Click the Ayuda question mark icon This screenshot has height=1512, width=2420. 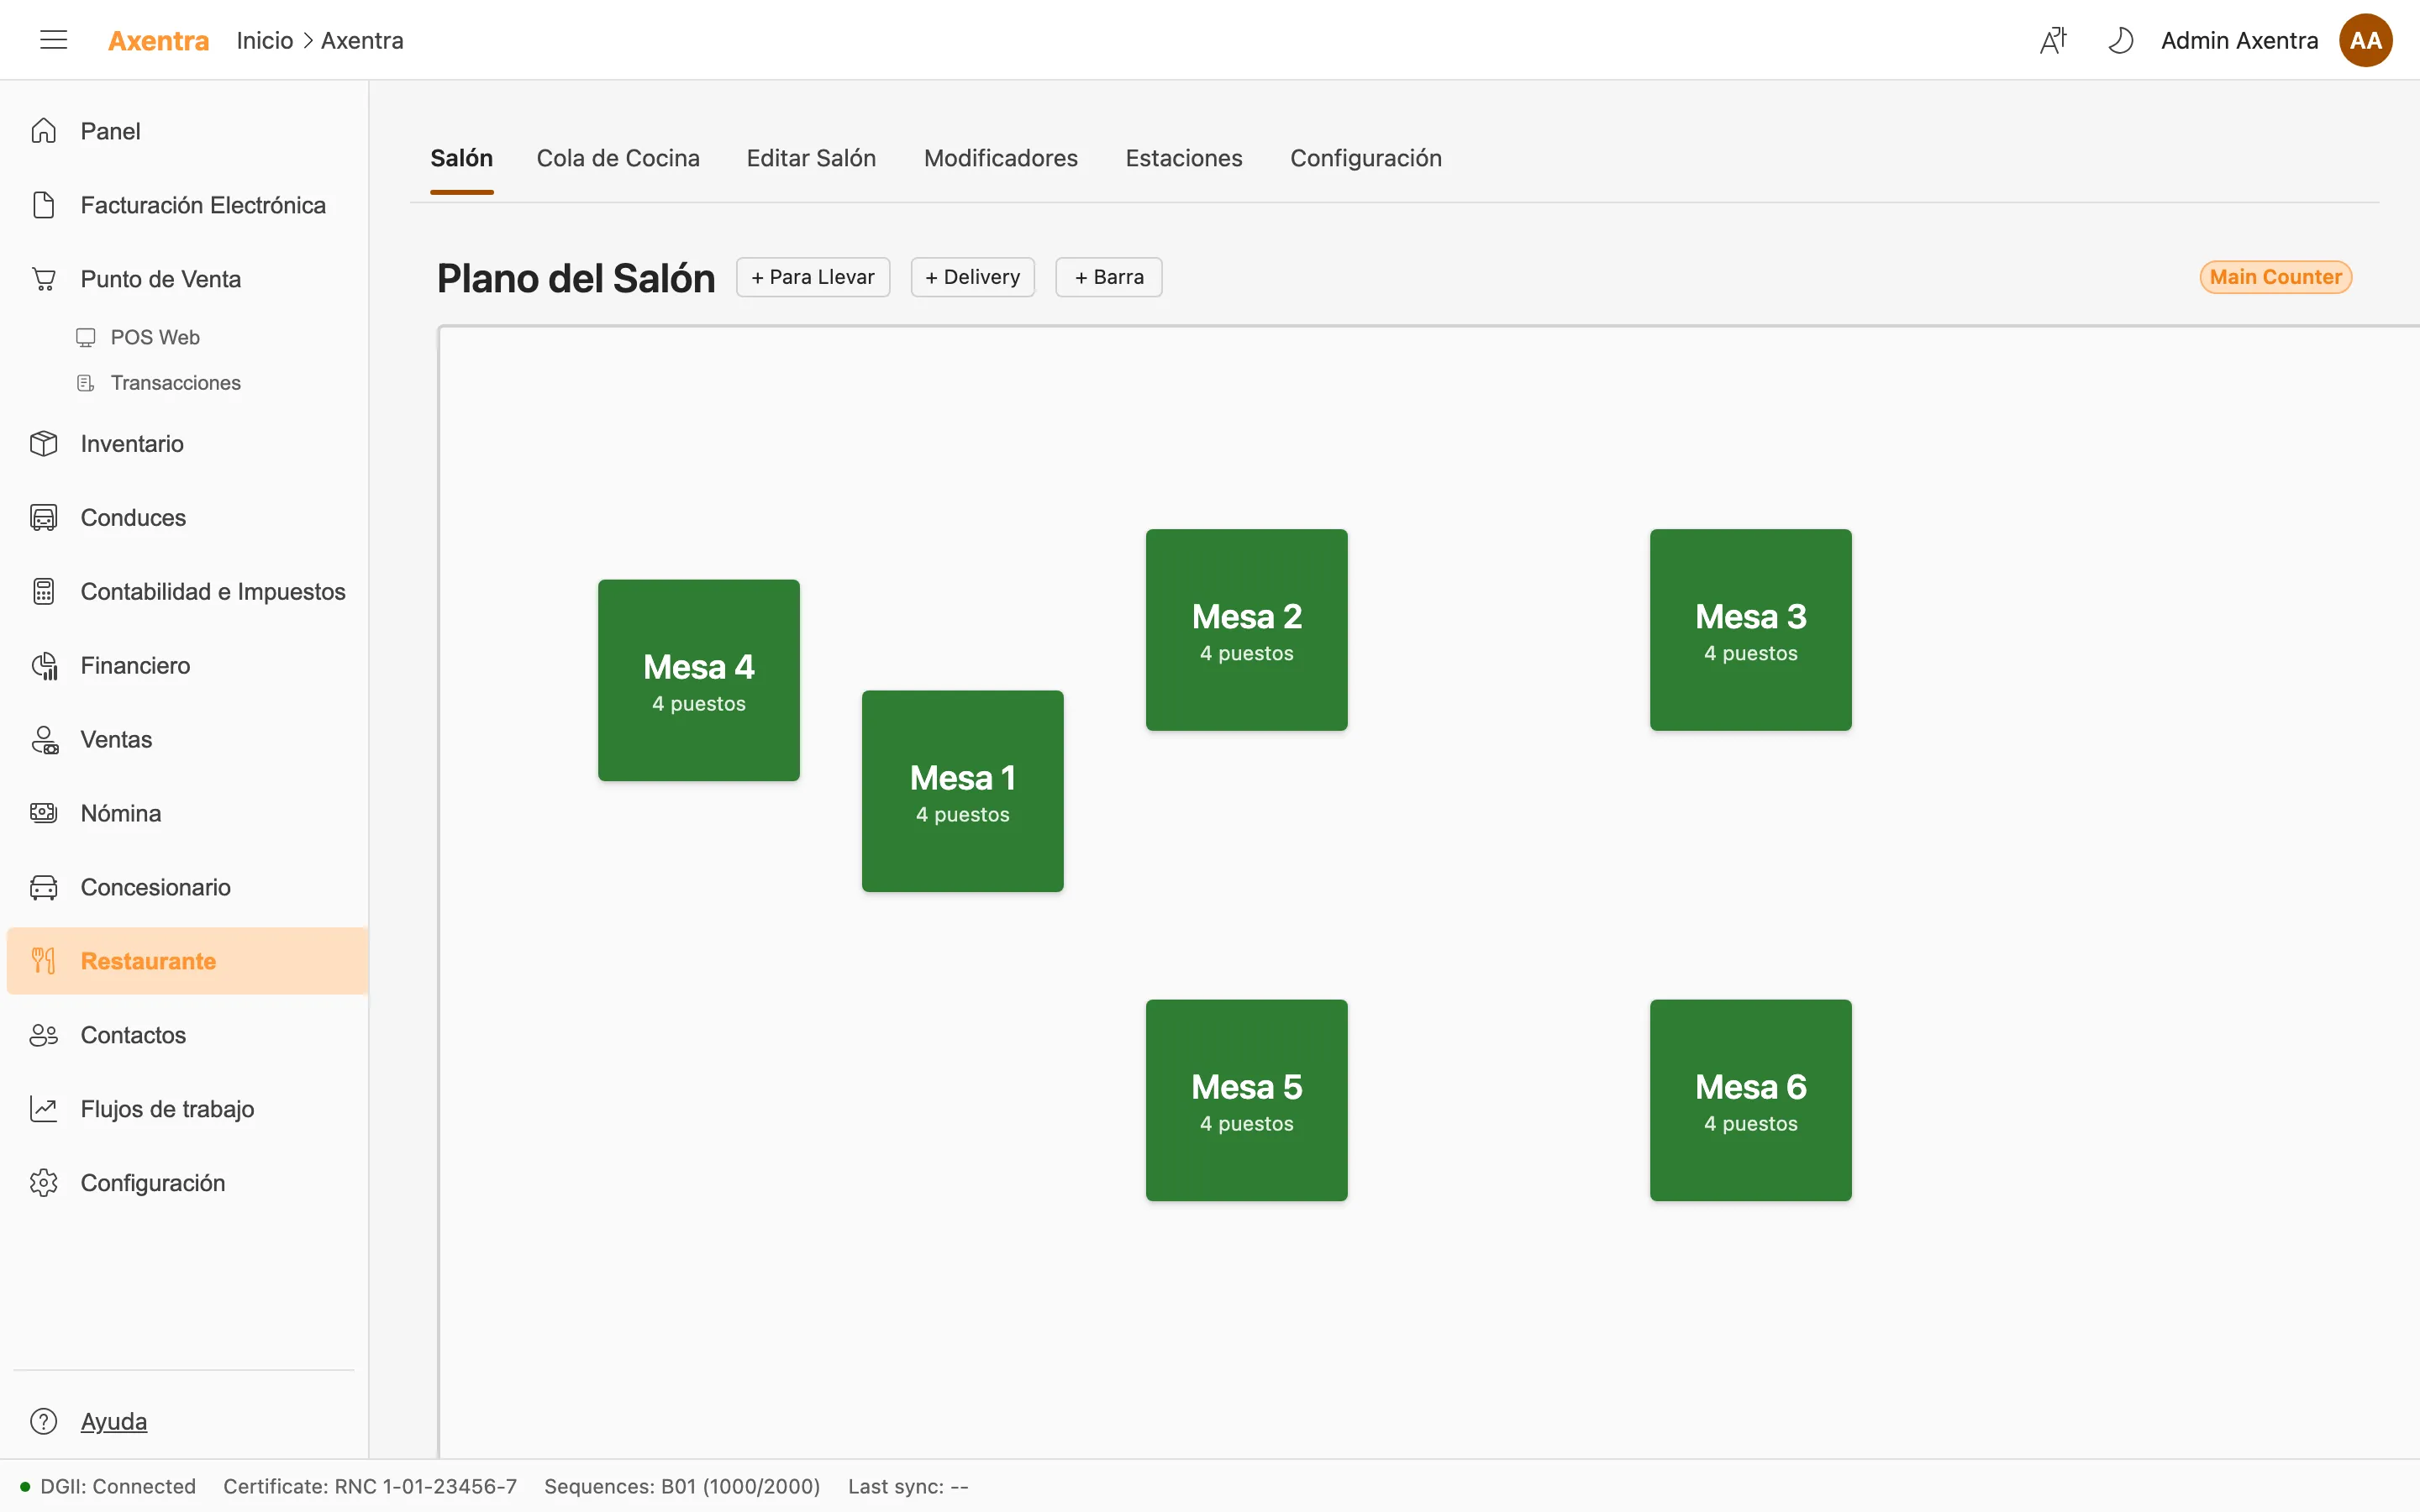coord(43,1421)
